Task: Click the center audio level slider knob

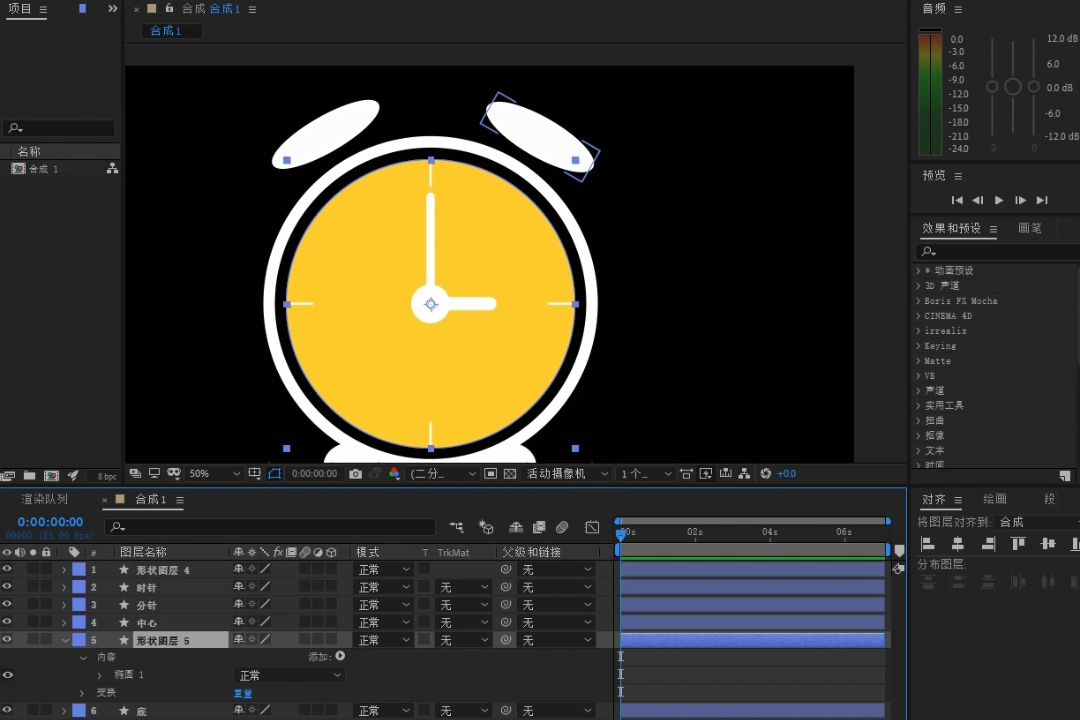Action: coord(1012,86)
